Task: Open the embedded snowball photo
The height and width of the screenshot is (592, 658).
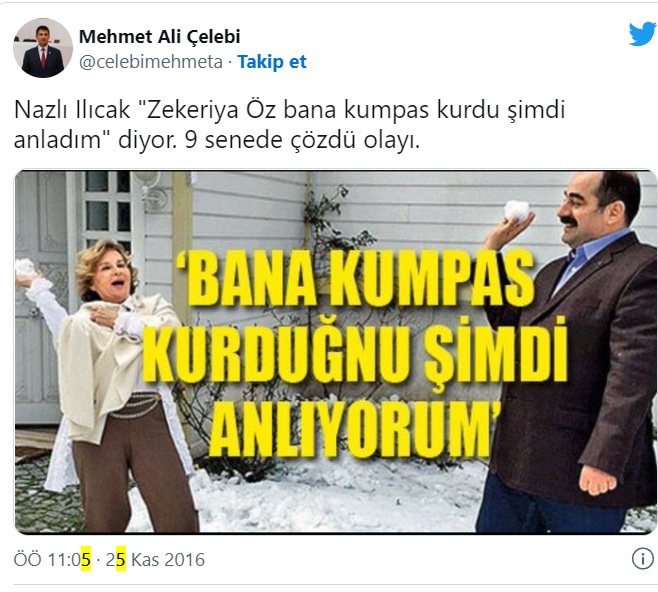Action: click(x=335, y=352)
